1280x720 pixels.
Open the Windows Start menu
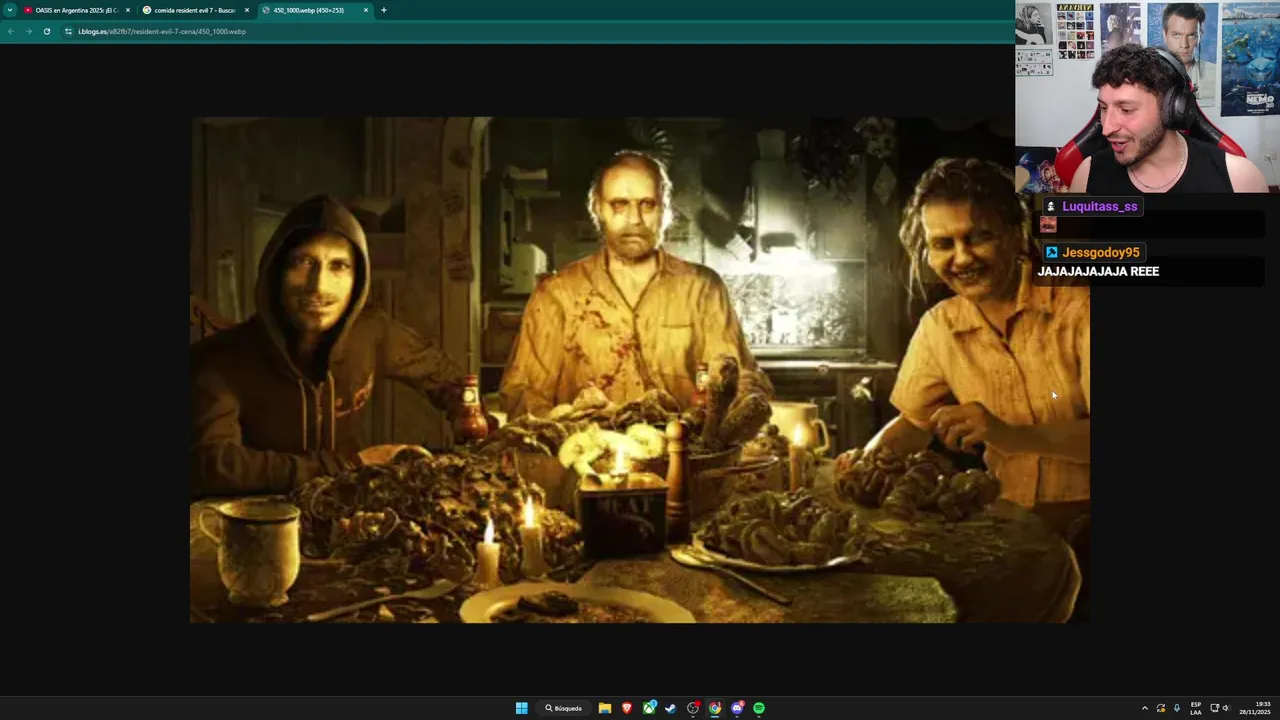(x=521, y=708)
